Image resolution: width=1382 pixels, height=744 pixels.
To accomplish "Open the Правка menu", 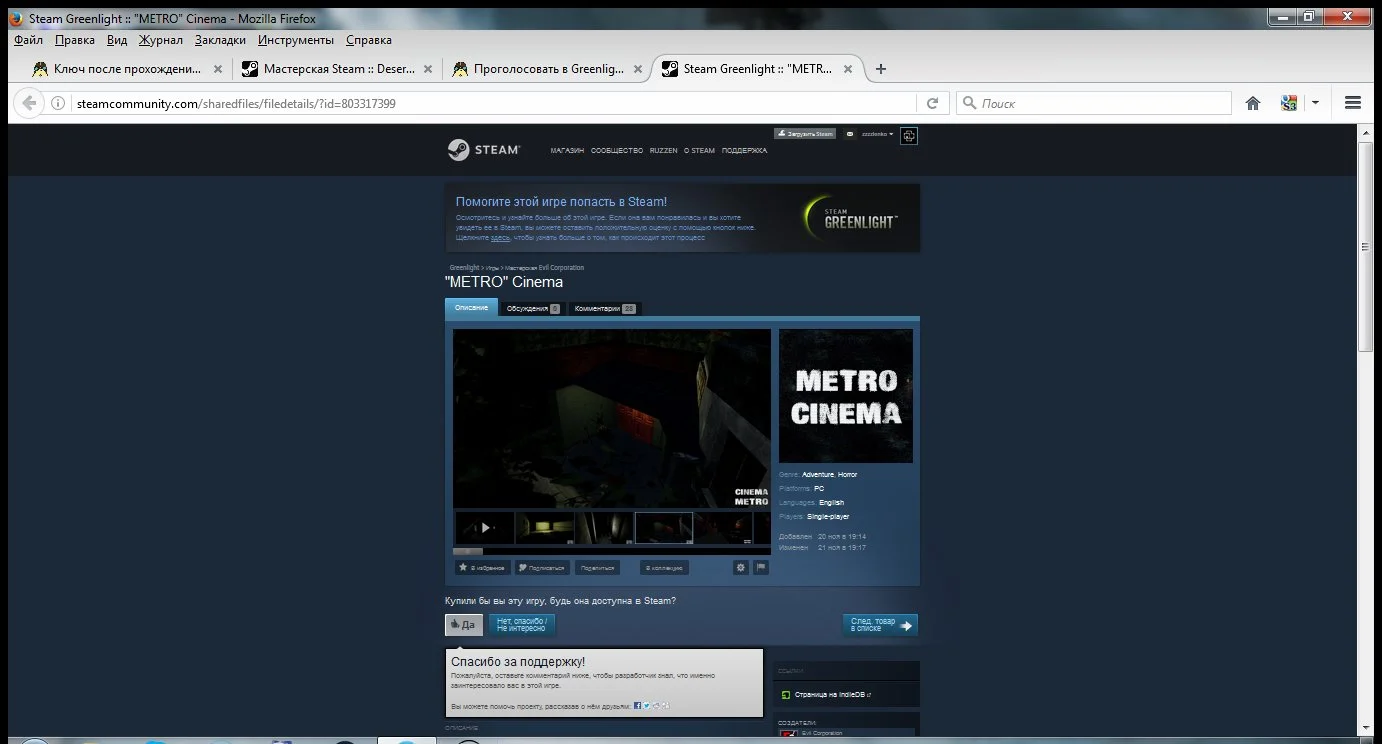I will pos(75,40).
